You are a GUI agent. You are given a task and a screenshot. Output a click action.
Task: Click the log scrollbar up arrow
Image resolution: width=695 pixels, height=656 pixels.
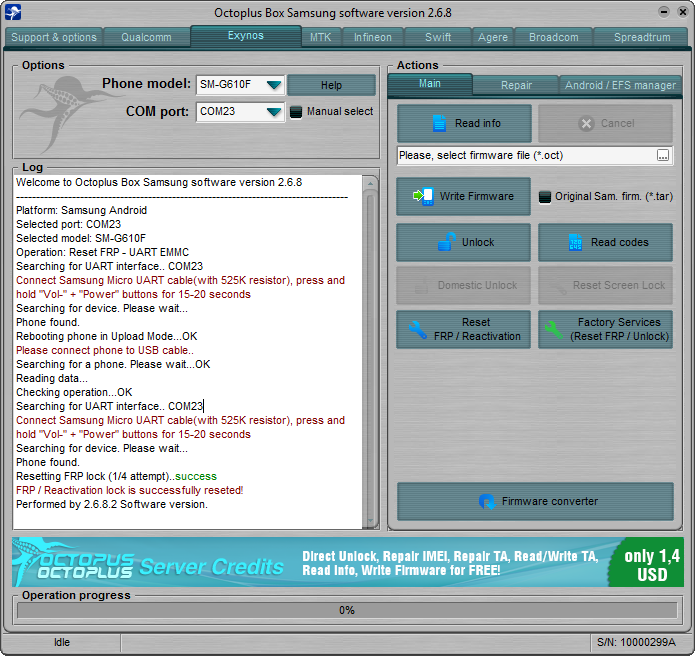[370, 183]
